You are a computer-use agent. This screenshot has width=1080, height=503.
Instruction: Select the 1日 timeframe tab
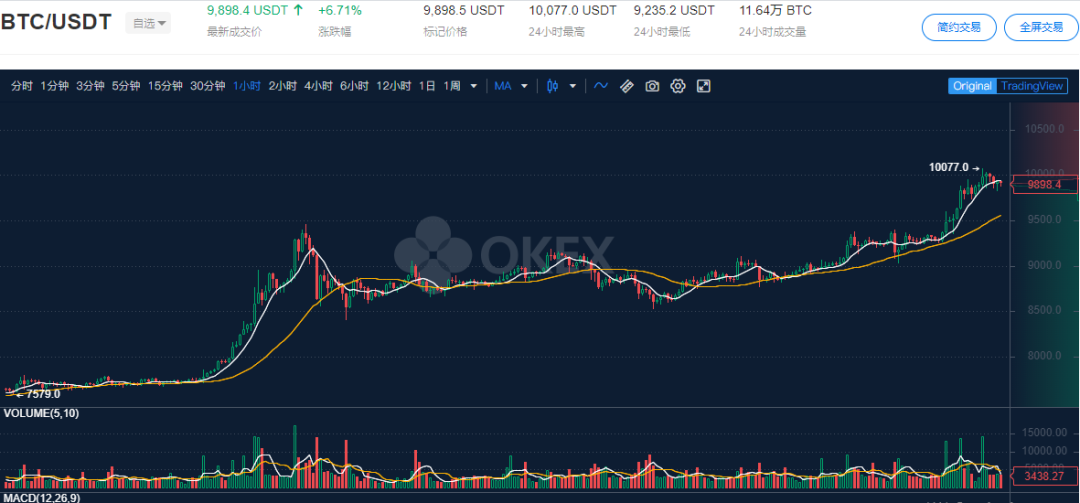click(427, 86)
